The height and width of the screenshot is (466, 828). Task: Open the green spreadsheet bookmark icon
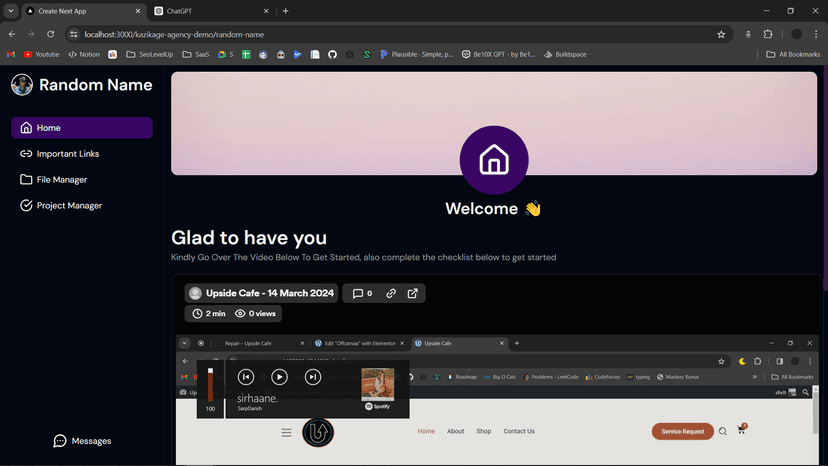(x=246, y=54)
